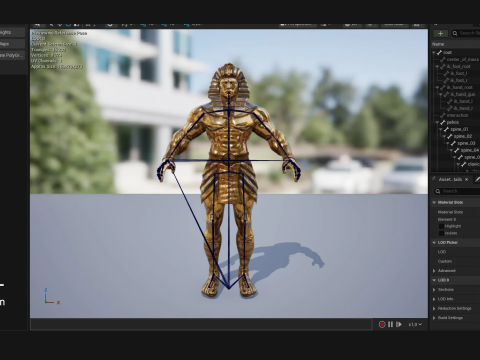Collapse the spine_02 node
The width and height of the screenshot is (480, 360).
[444, 136]
